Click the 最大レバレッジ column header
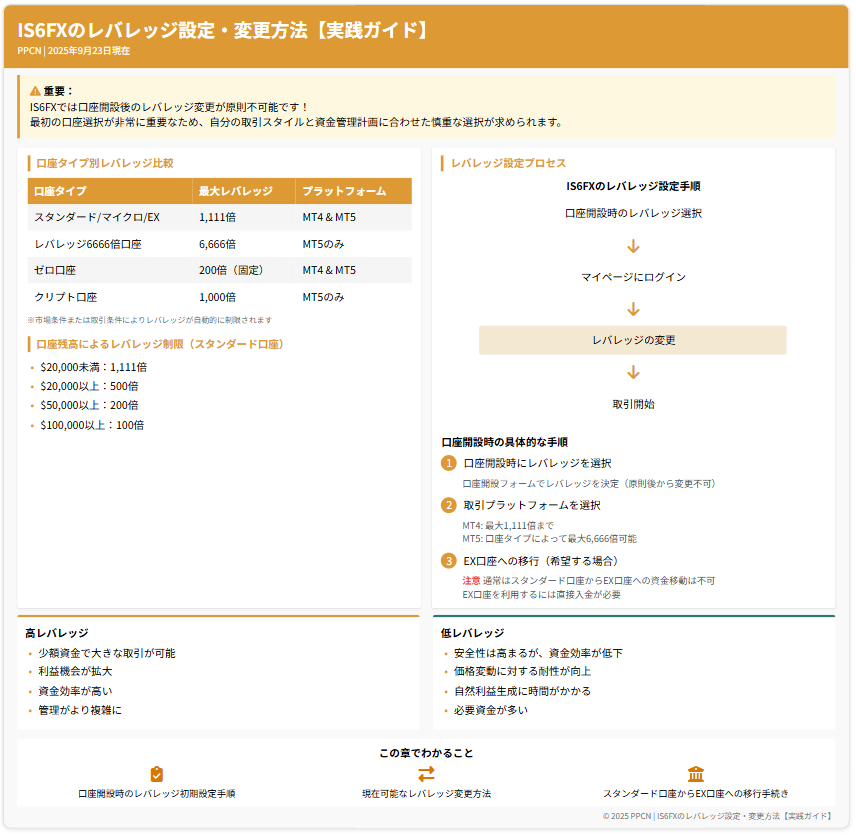This screenshot has width=856, height=835. click(235, 191)
